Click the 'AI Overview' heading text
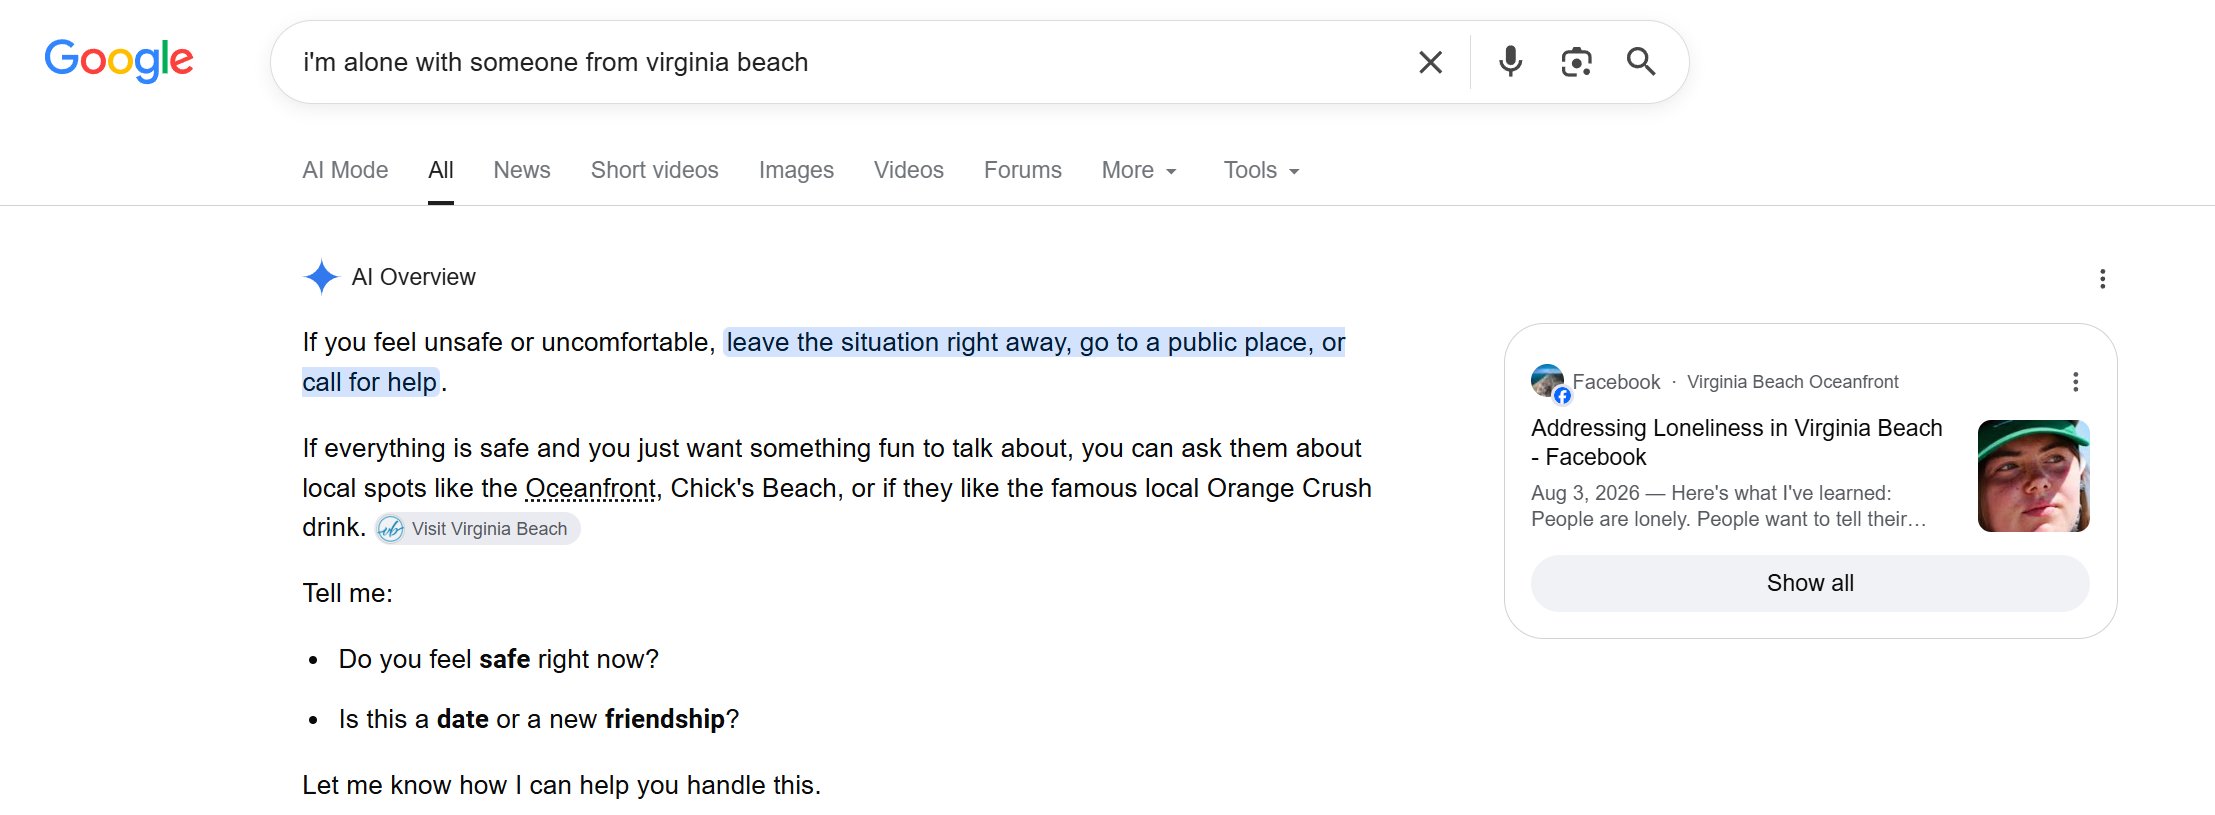 click(414, 277)
